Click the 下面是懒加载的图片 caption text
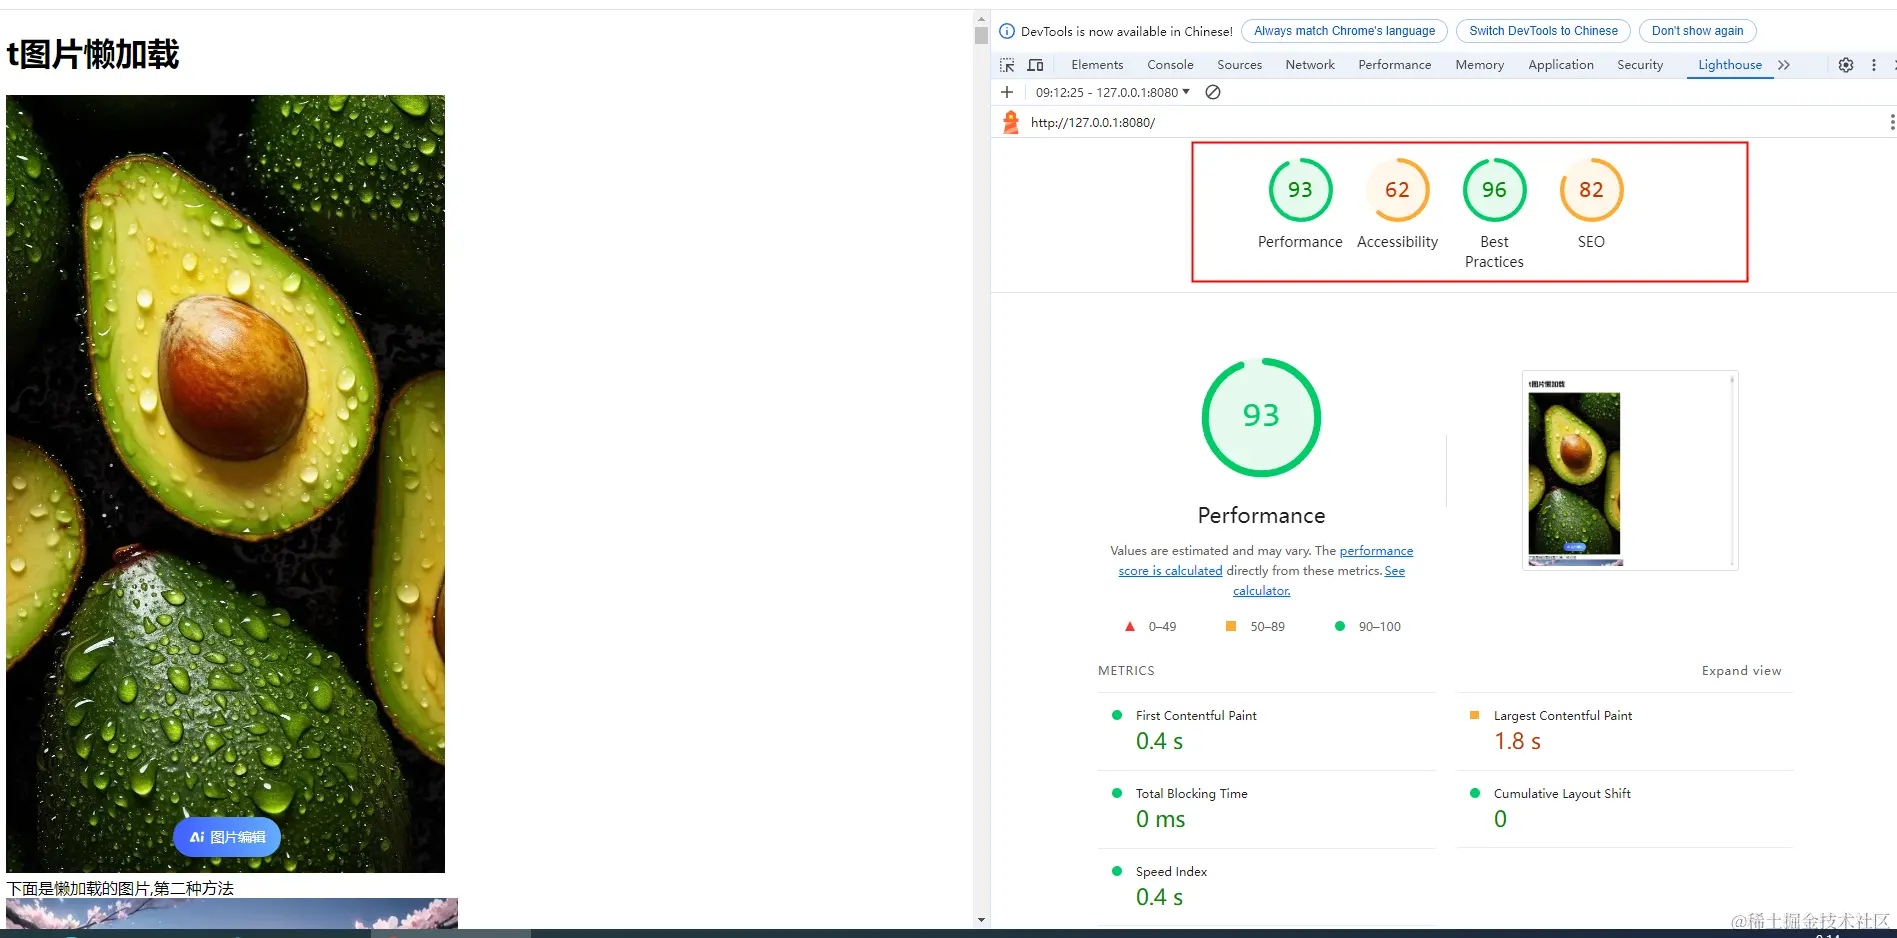 click(x=120, y=888)
